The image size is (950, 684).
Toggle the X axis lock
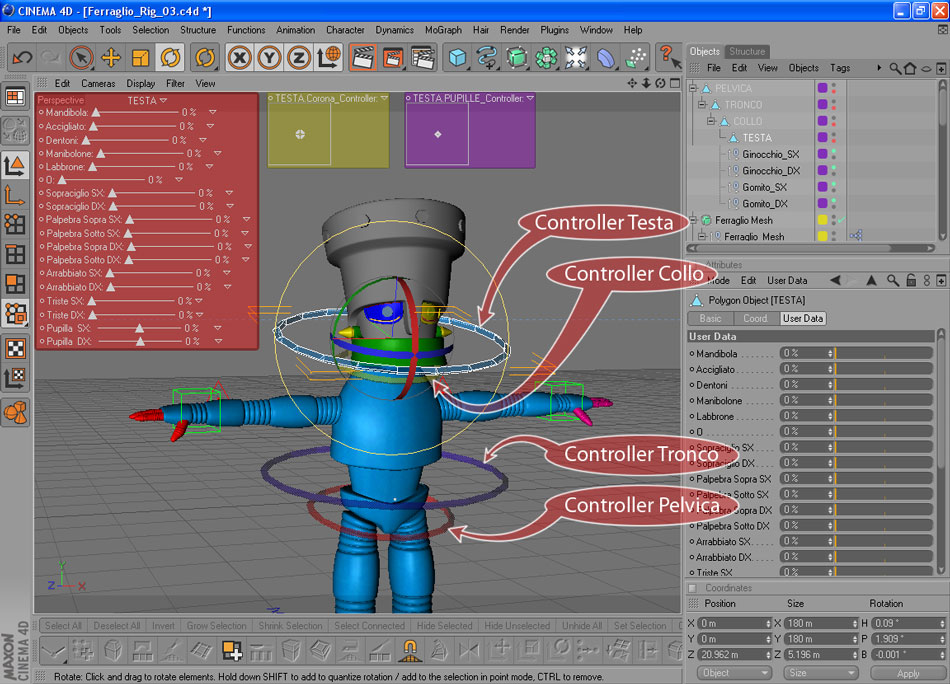click(x=239, y=58)
